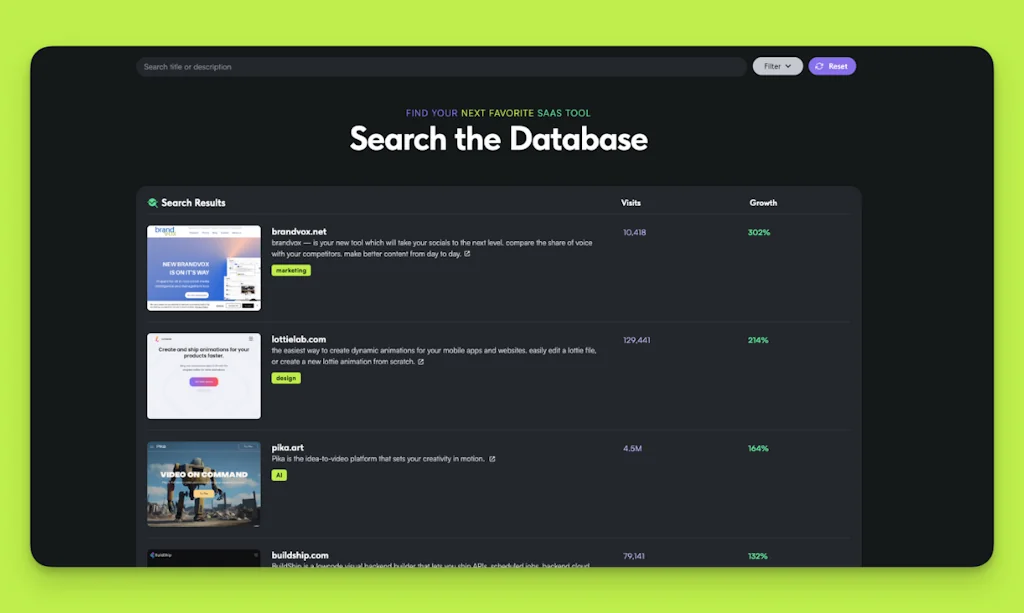Click the refresh icon inside the Reset button
This screenshot has width=1024, height=613.
[820, 66]
